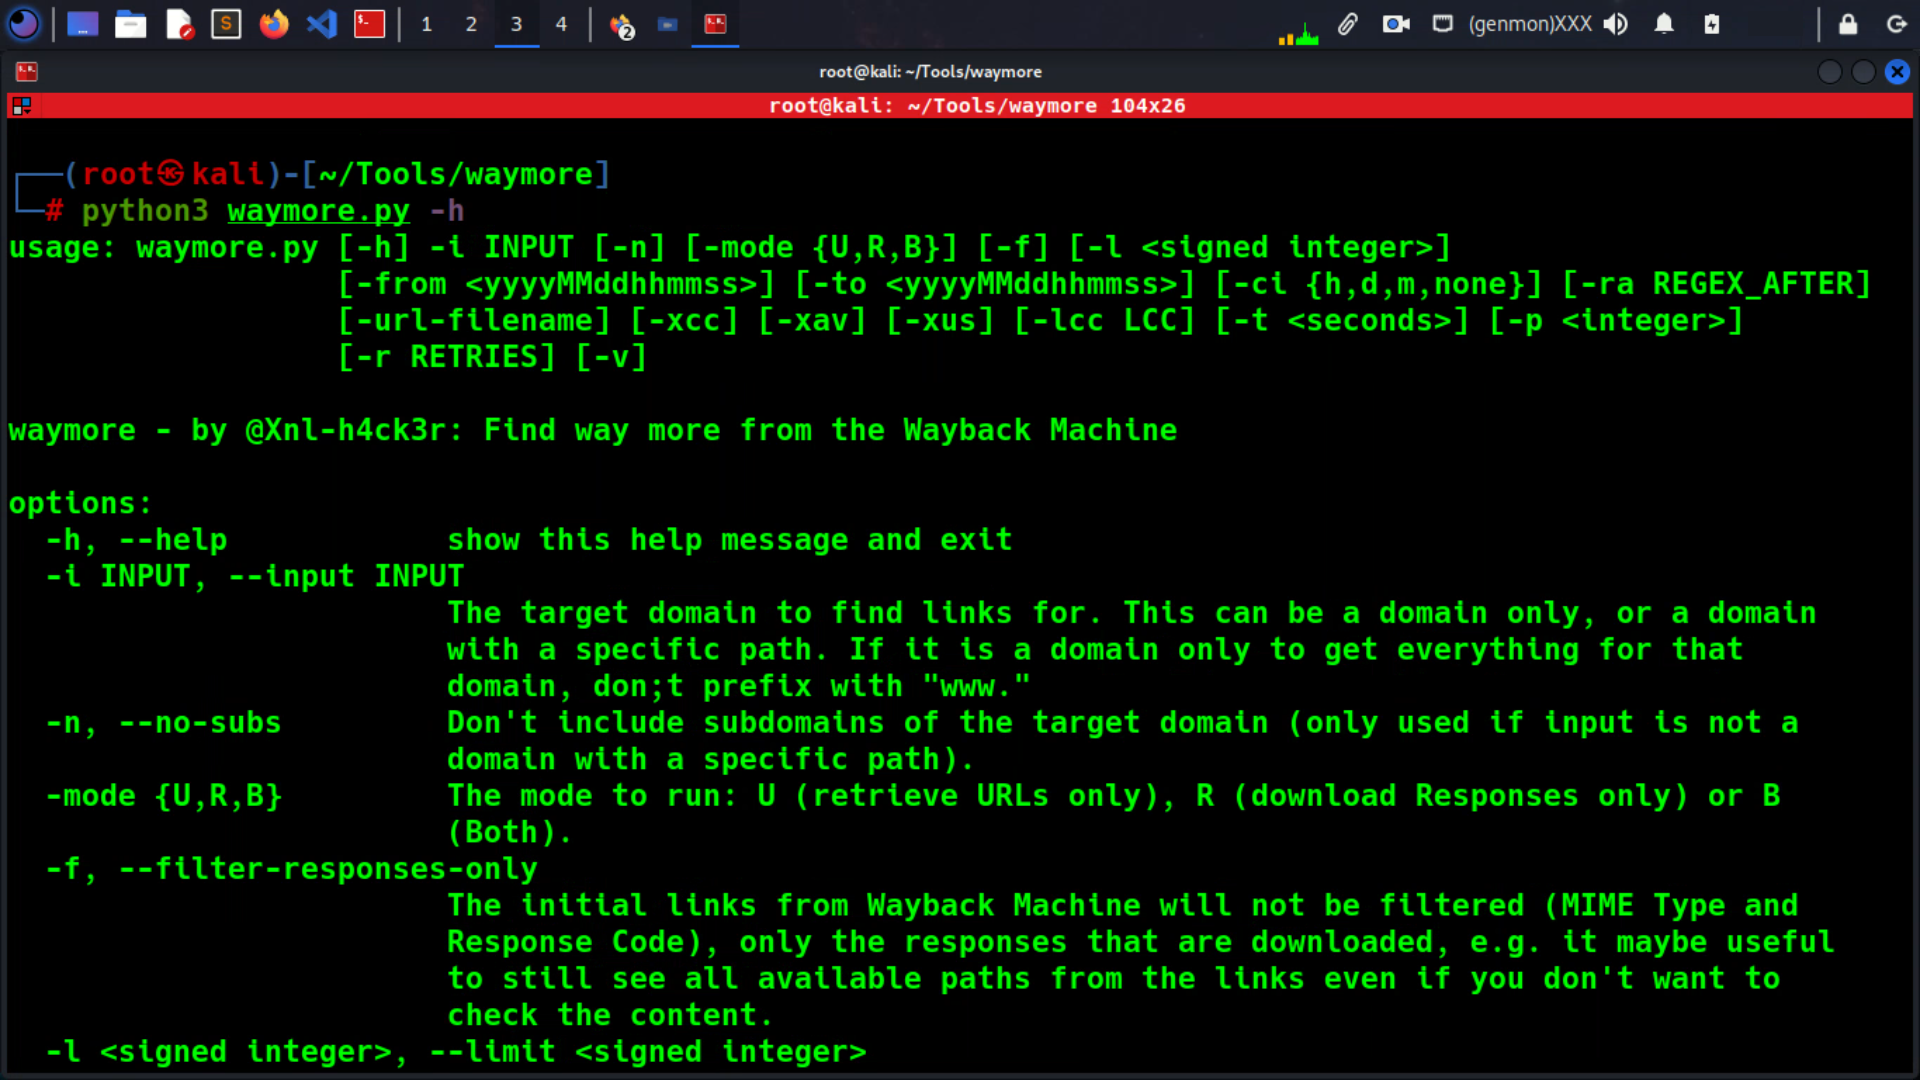Click the 'options:' heading line
Image resolution: width=1922 pixels, height=1080 pixels.
tap(81, 503)
